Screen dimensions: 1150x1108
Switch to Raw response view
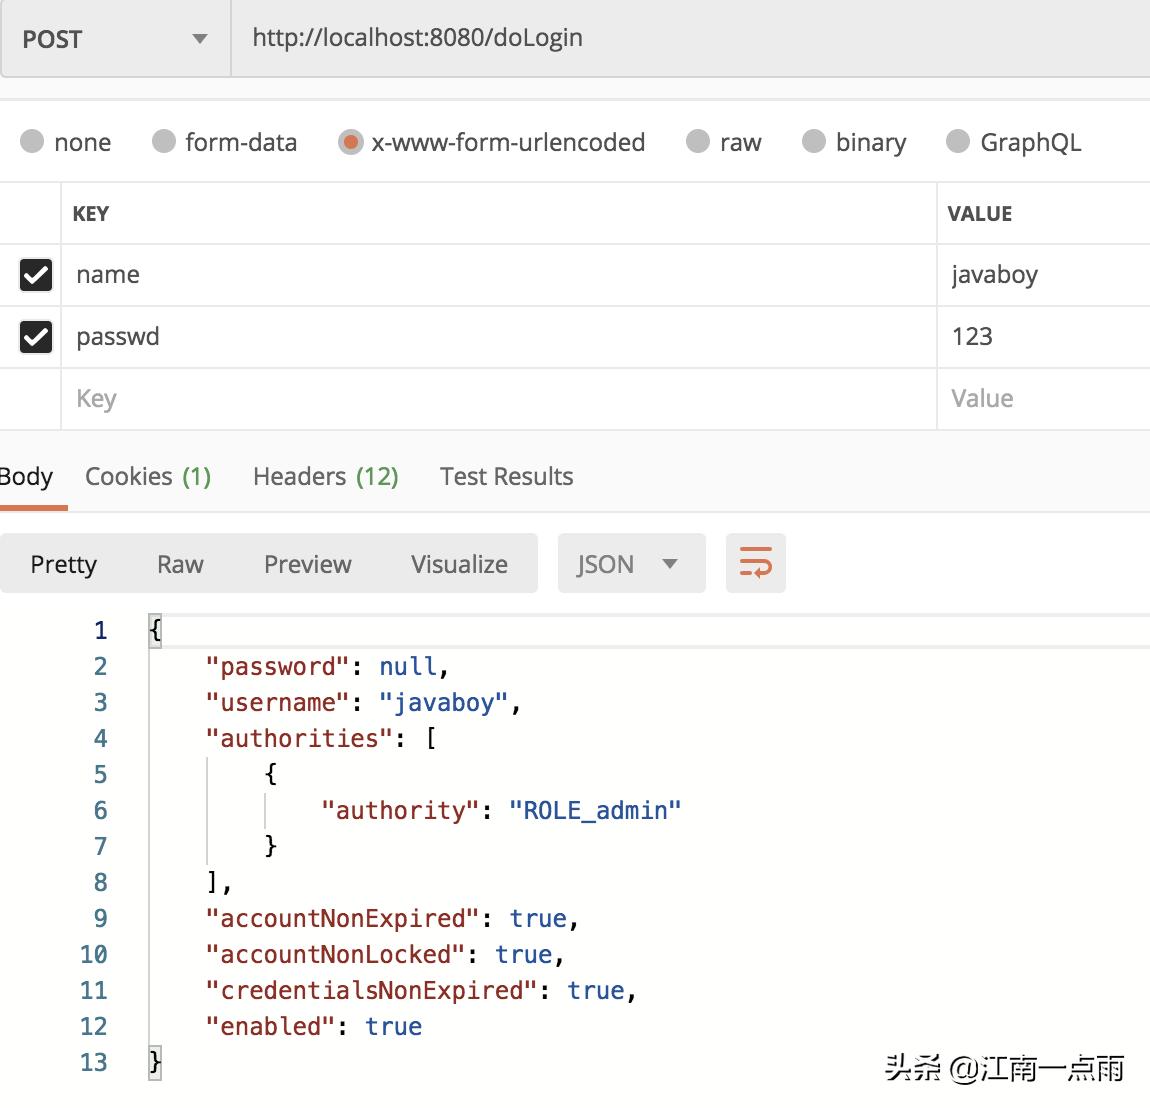180,564
